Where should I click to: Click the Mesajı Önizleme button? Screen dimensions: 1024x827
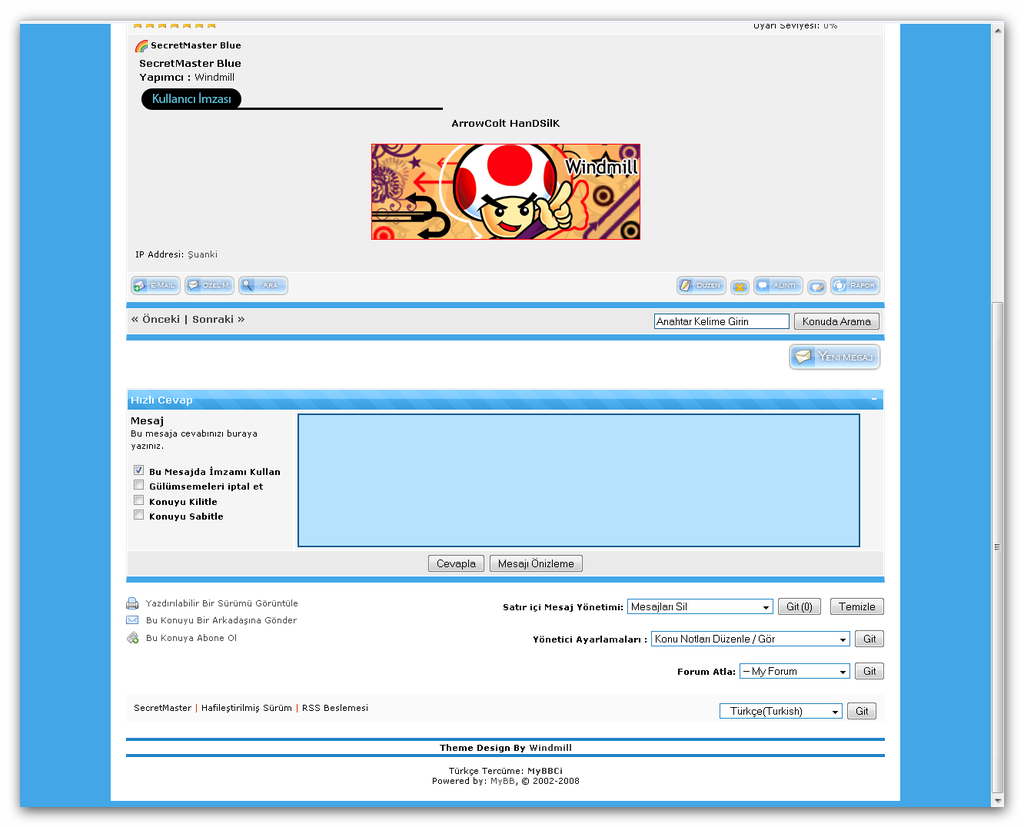536,564
